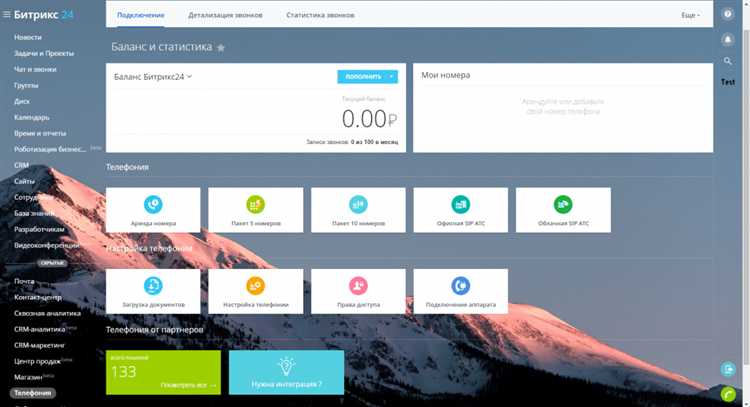Open Роботизация бизнеса in the sidebar
Screen dimensions: 750x407
[x=50, y=149]
